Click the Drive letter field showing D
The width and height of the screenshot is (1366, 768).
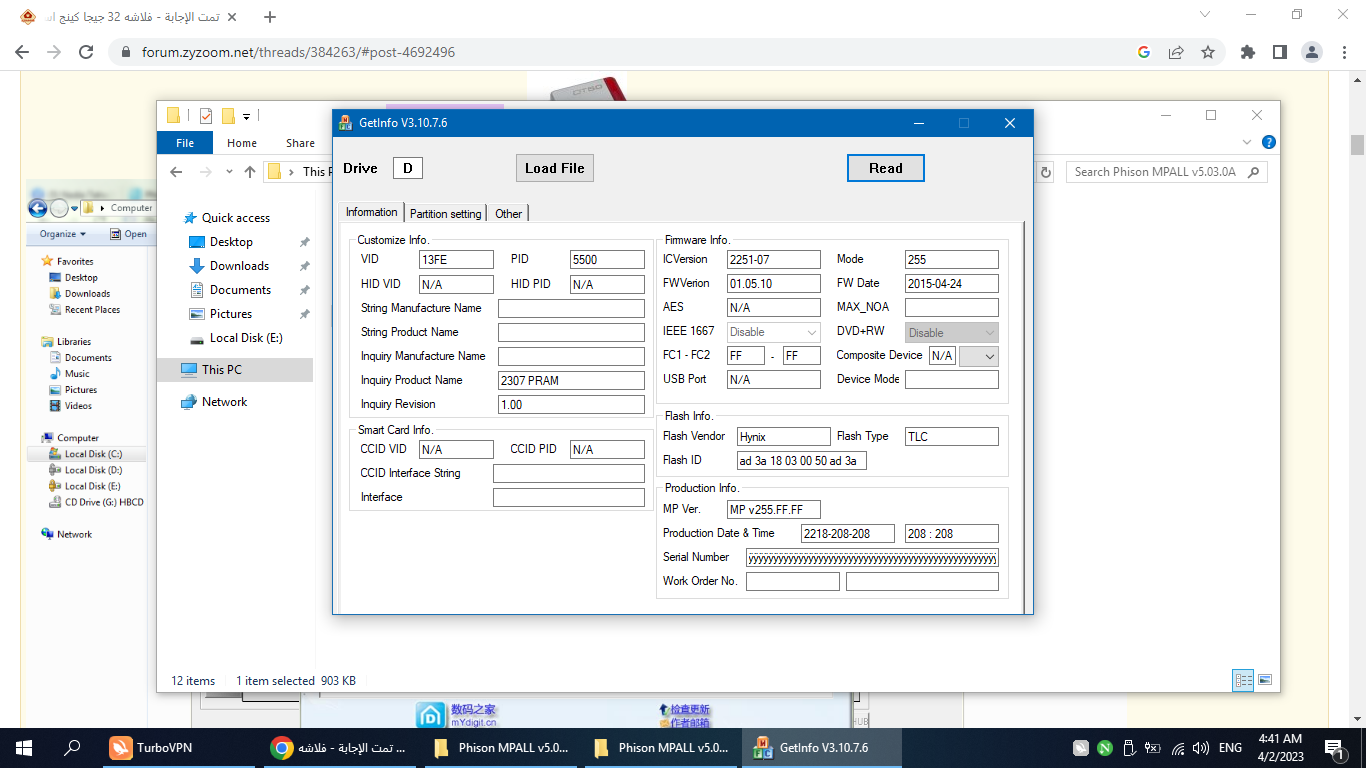(408, 168)
